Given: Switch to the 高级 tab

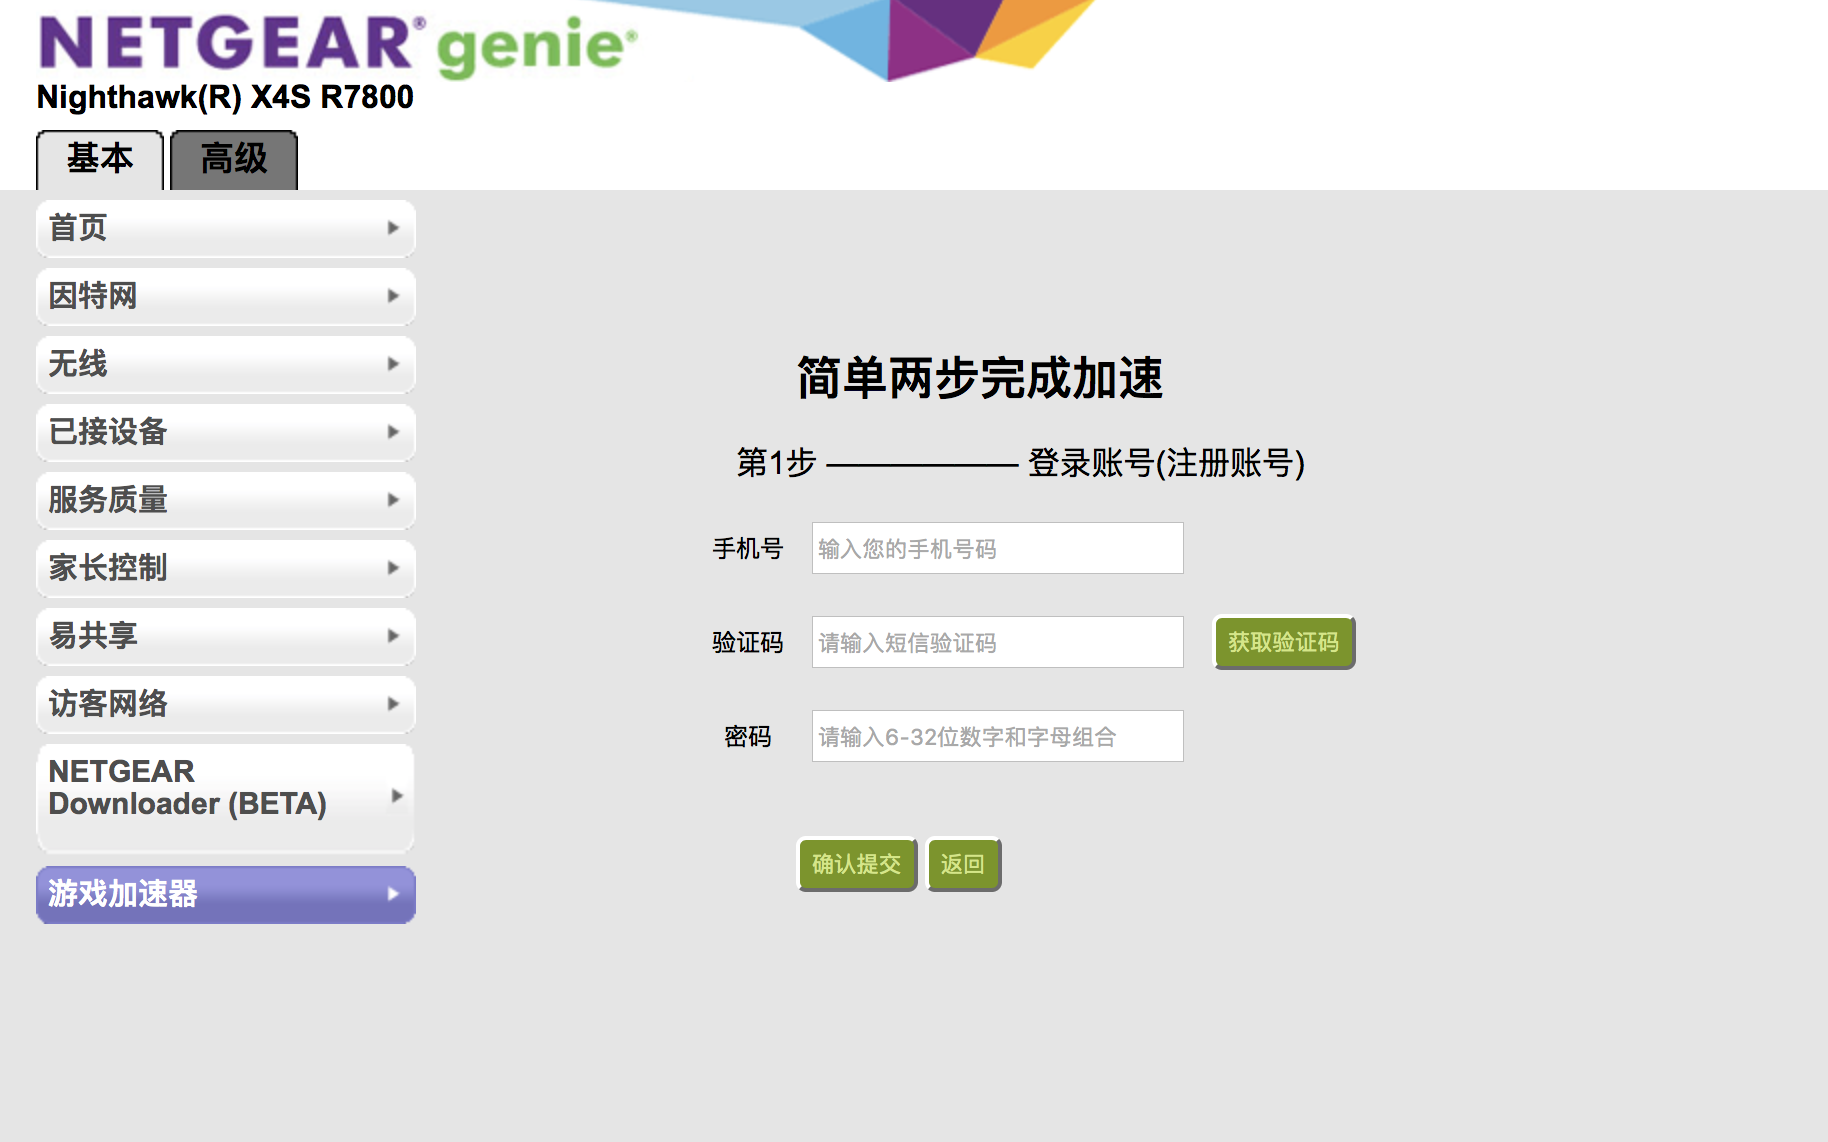Looking at the screenshot, I should click(x=234, y=160).
